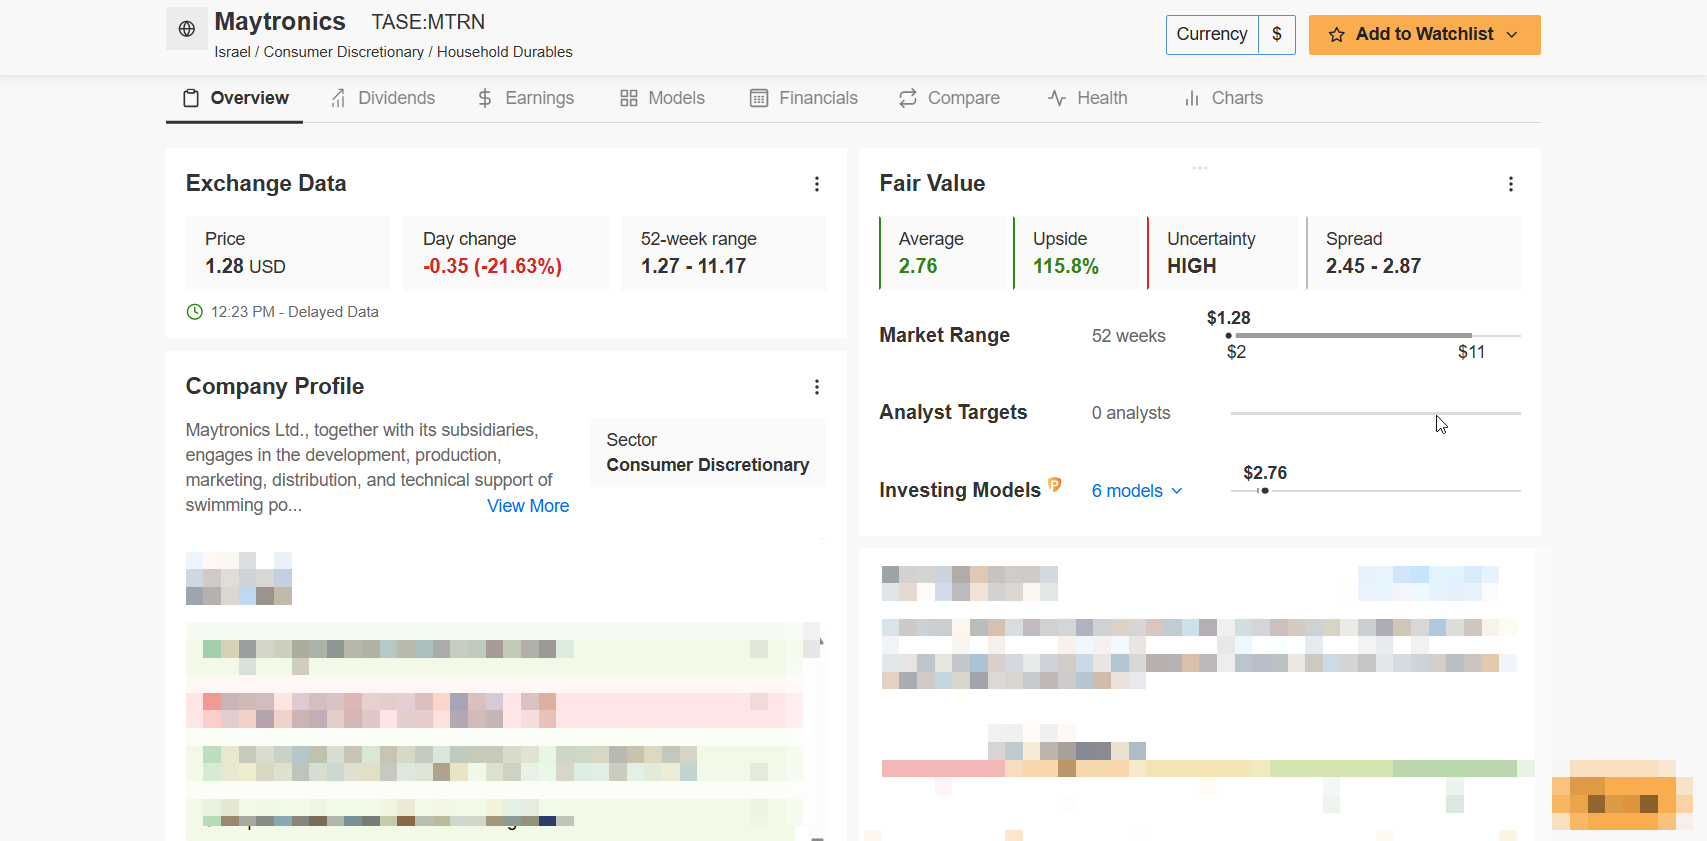The width and height of the screenshot is (1707, 841).
Task: Click the Day change -0.35 card
Action: click(x=506, y=253)
